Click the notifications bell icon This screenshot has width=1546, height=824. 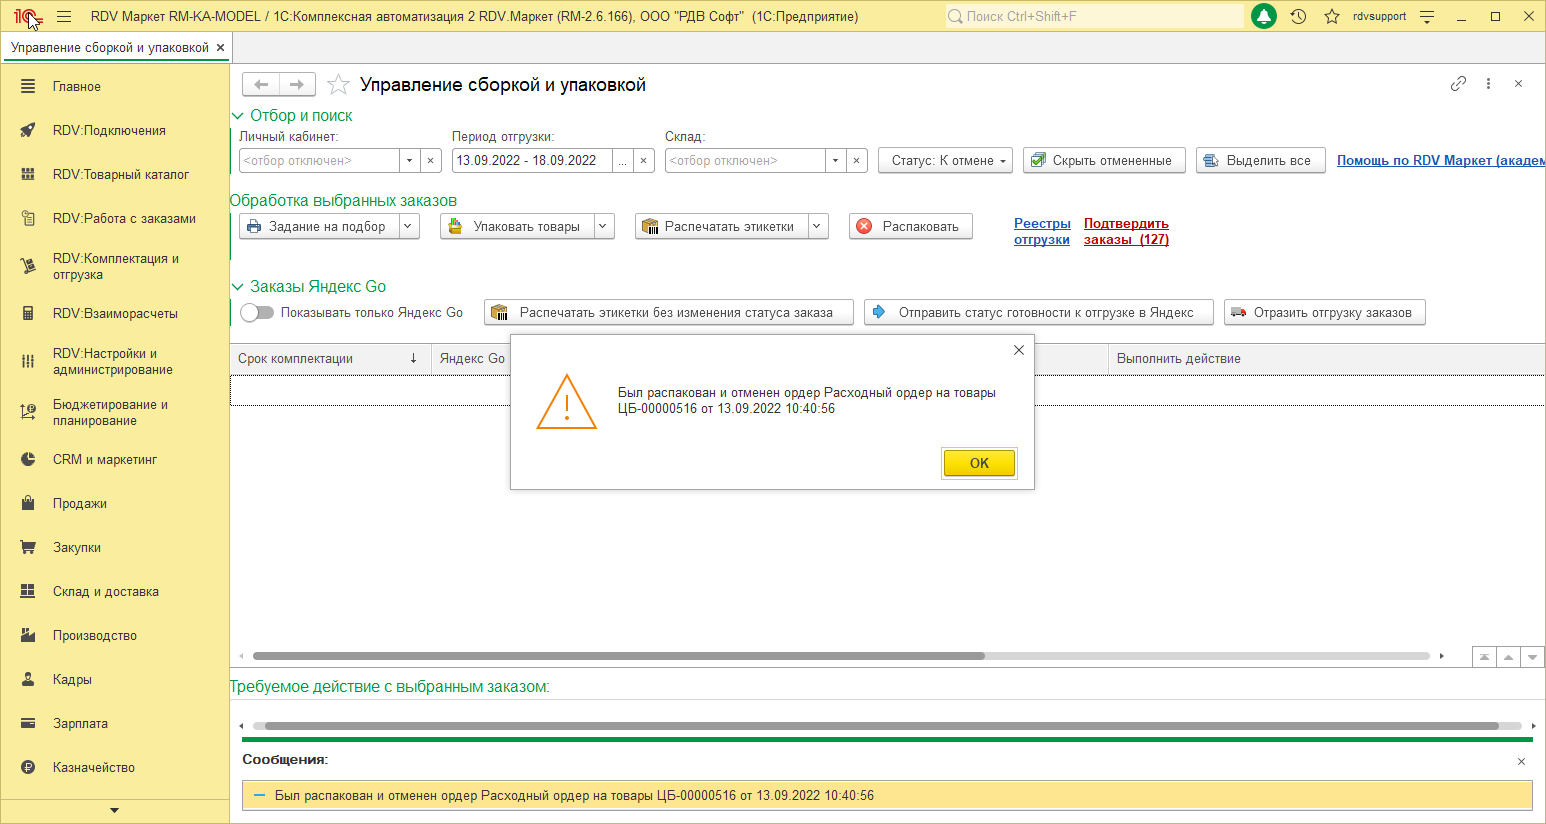1264,17
